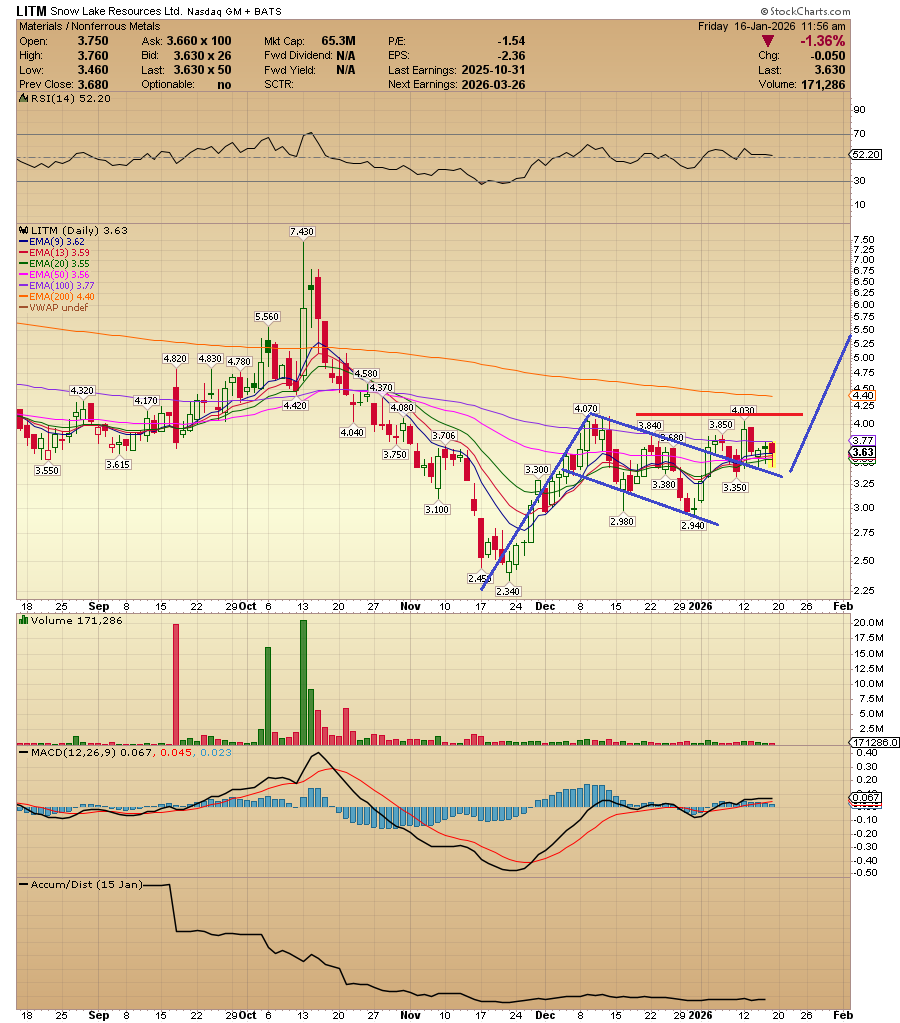The height and width of the screenshot is (1023, 900).
Task: Click the Snow Lake Resources Ltd. company name
Action: (116, 11)
